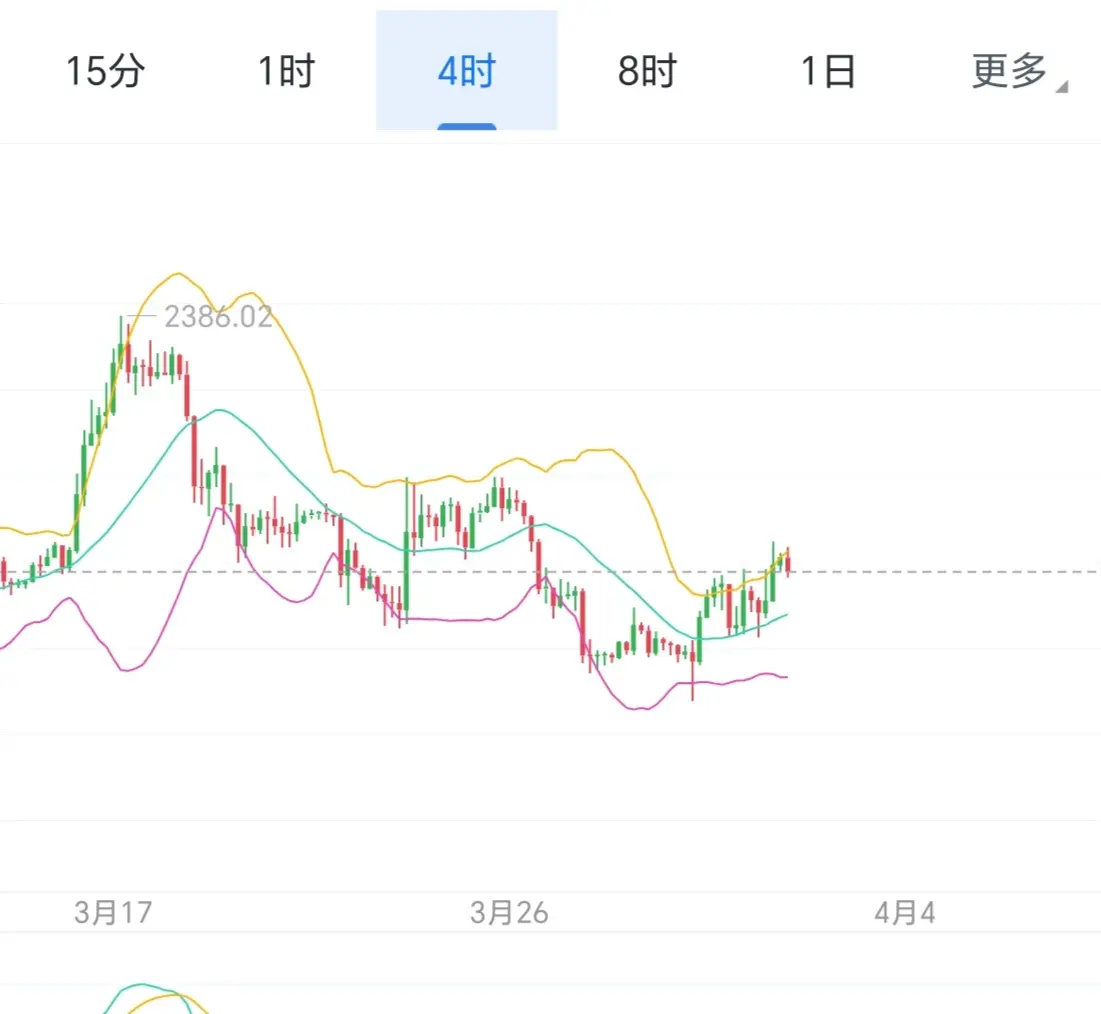Open the 1日 daily chart tab

click(x=828, y=72)
